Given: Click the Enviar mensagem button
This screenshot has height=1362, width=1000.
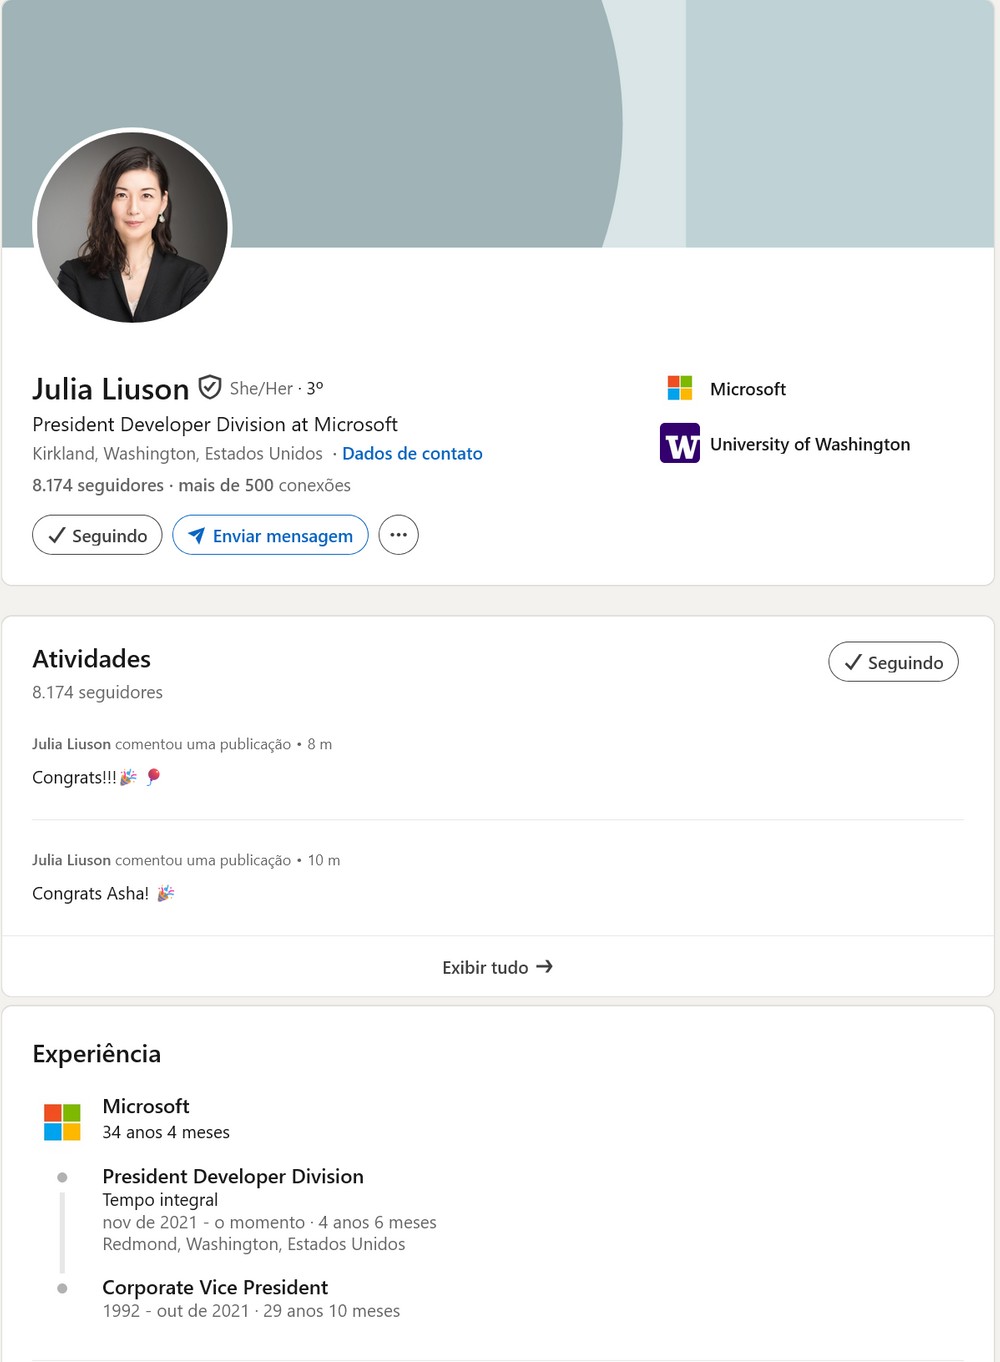Looking at the screenshot, I should (270, 535).
